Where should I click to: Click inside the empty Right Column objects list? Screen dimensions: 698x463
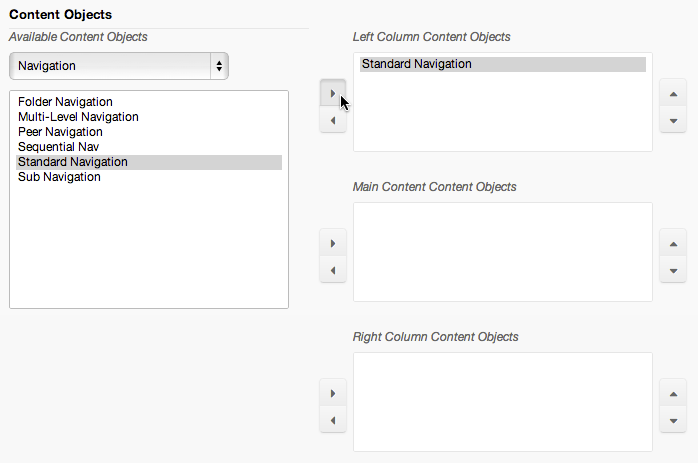tap(503, 402)
